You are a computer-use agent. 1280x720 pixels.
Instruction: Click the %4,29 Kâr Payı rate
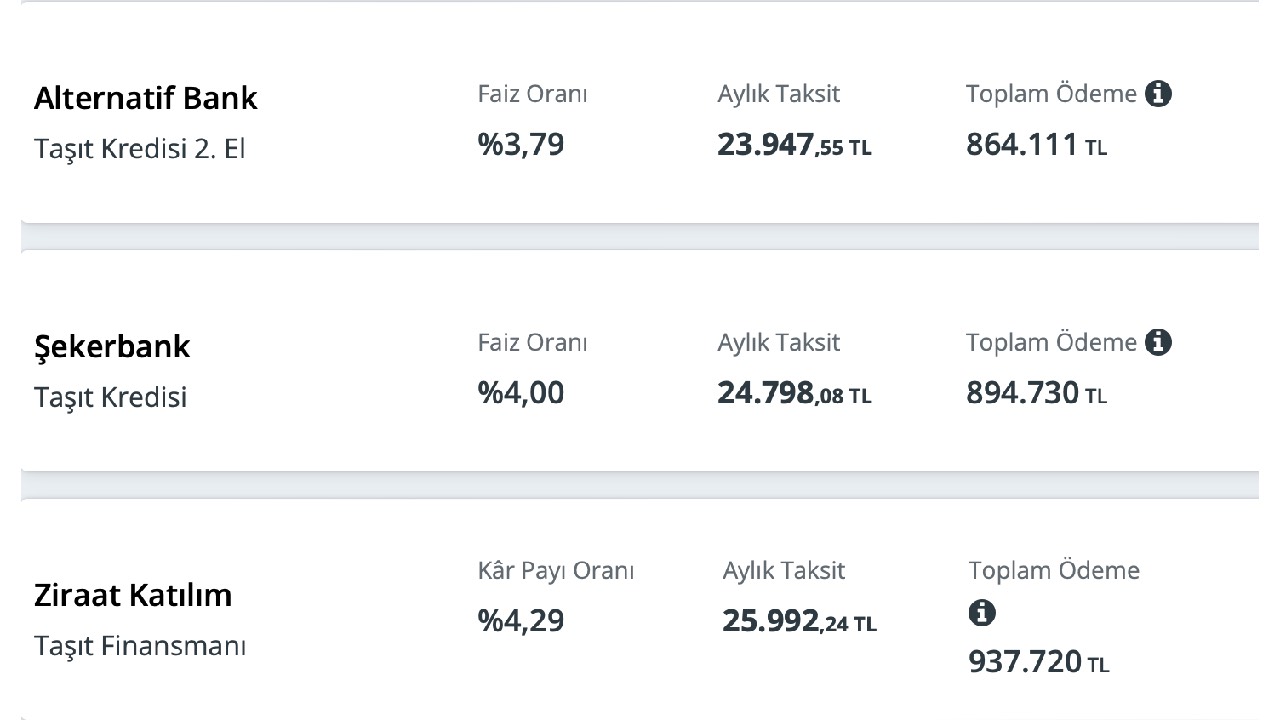521,621
